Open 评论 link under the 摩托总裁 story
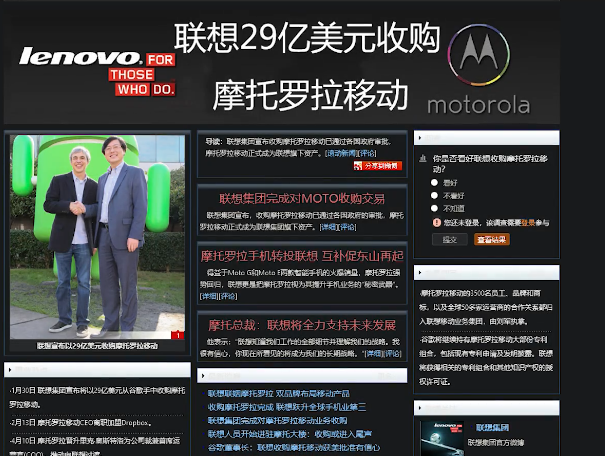The width and height of the screenshot is (605, 456). (392, 353)
